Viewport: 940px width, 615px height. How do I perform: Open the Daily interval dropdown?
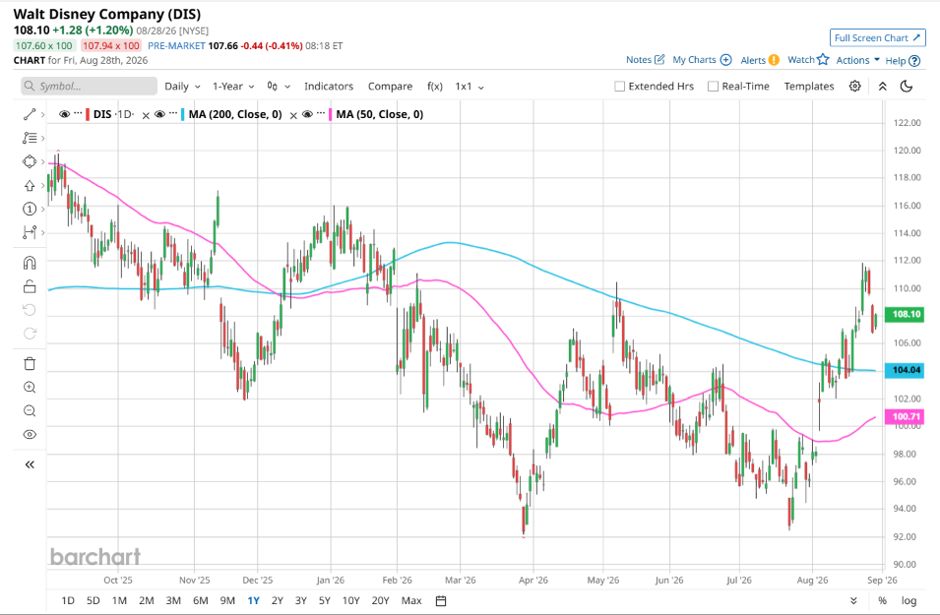[182, 86]
